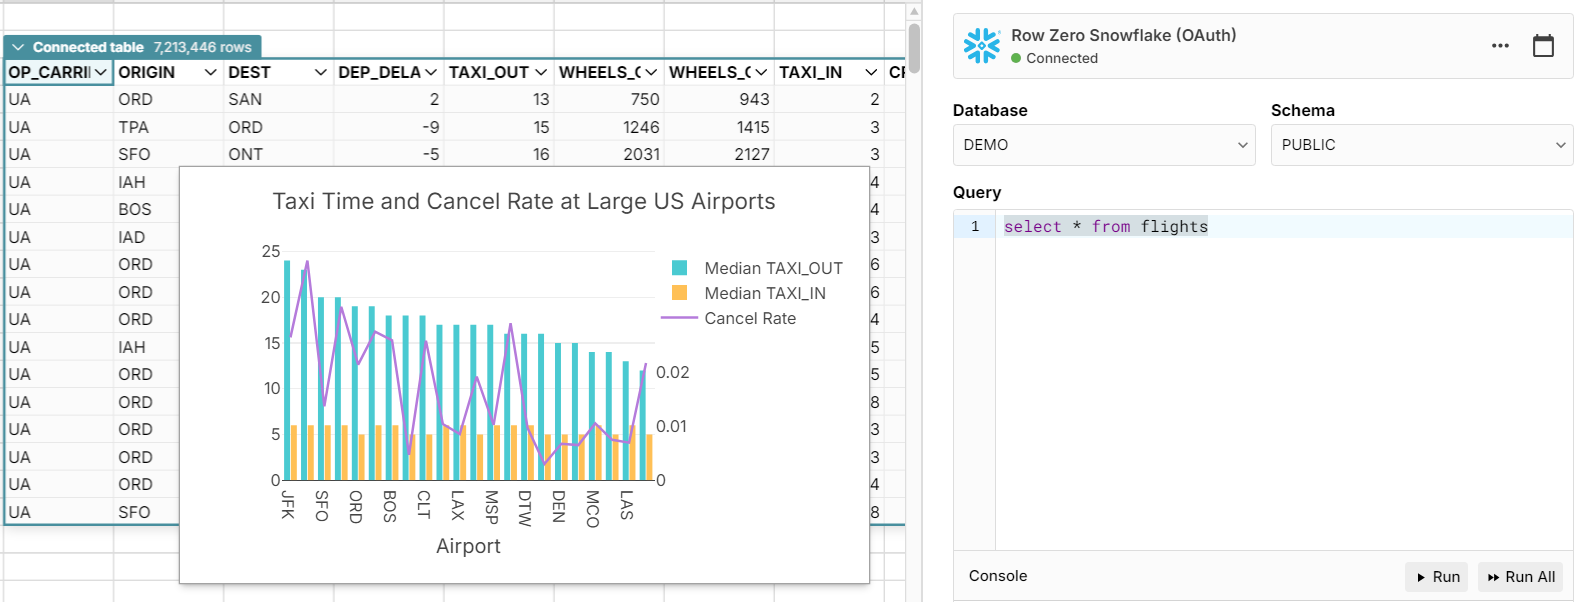This screenshot has width=1577, height=602.
Task: Open the TAXI_OUT column dropdown arrow
Action: pyautogui.click(x=540, y=72)
